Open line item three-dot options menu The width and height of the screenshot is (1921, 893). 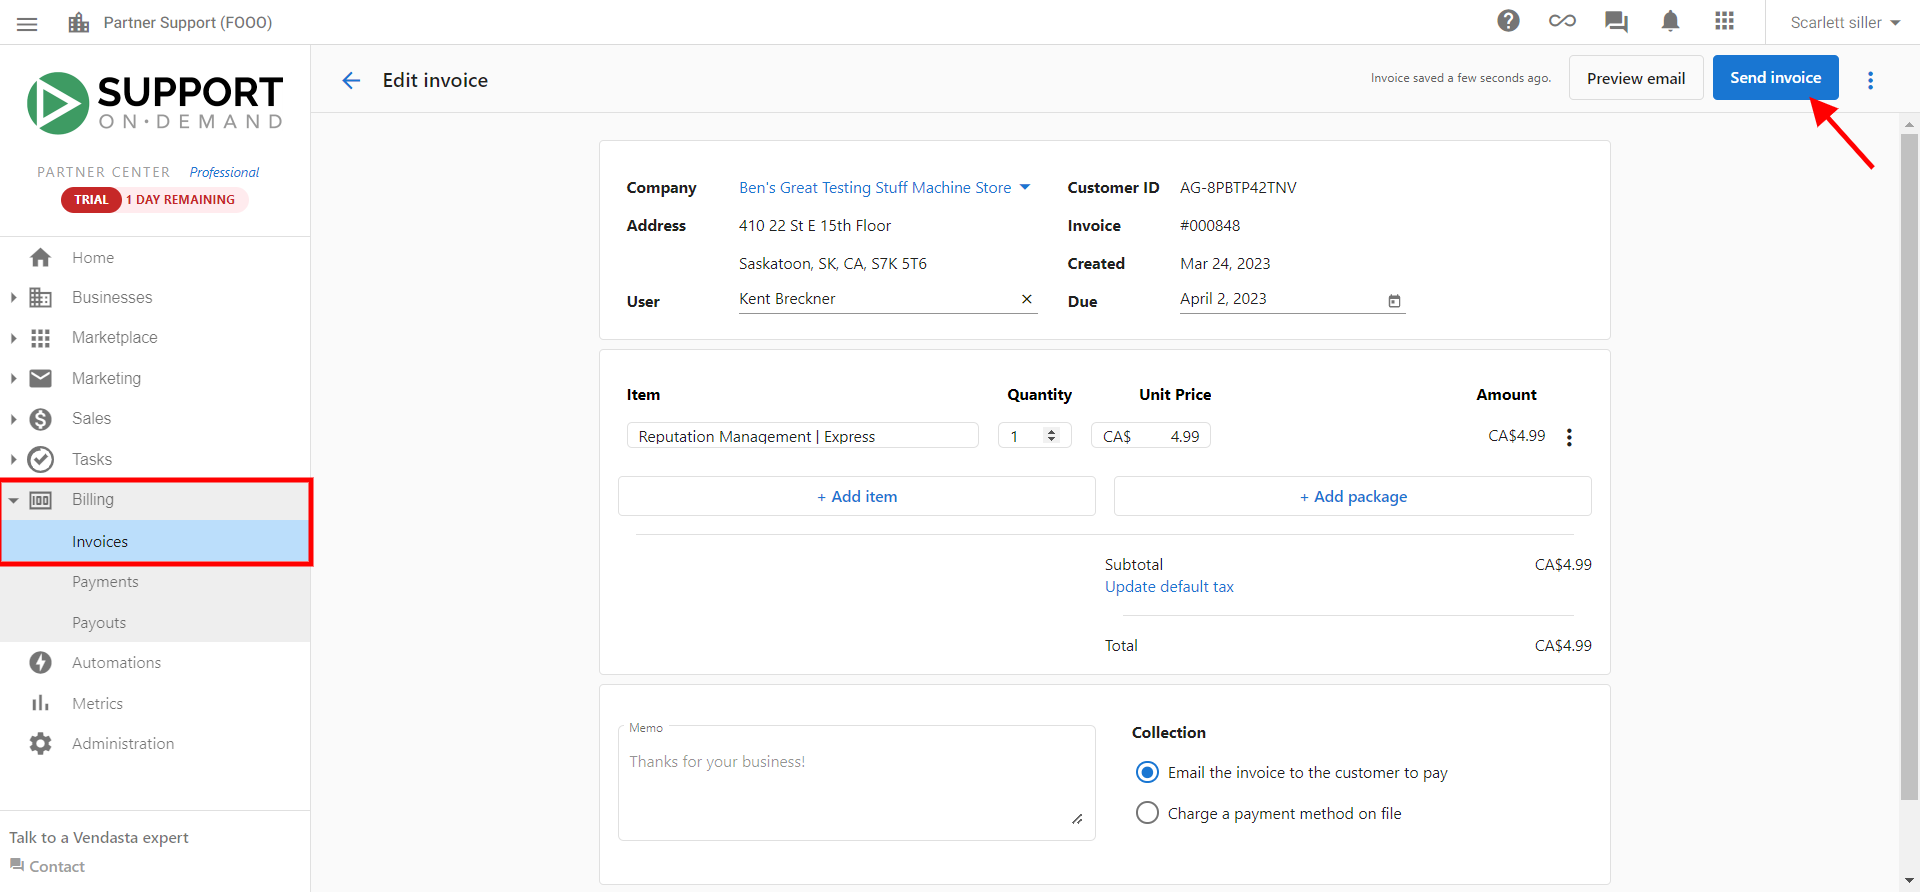click(x=1569, y=437)
